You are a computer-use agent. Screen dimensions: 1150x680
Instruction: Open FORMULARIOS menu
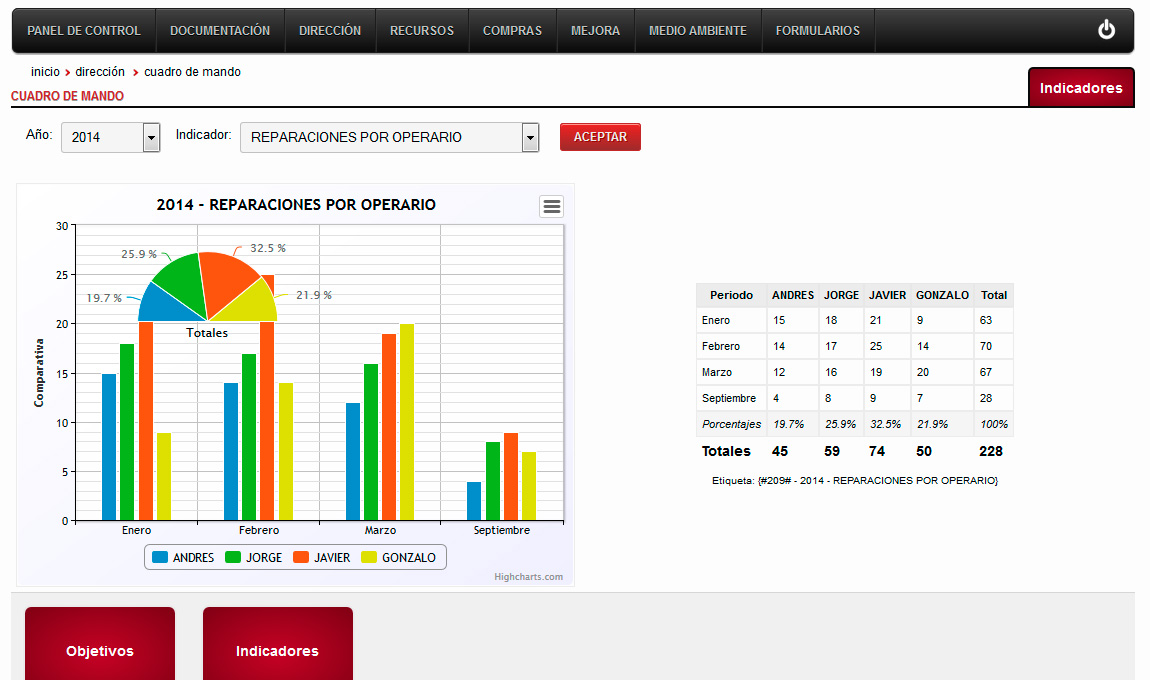coord(818,31)
